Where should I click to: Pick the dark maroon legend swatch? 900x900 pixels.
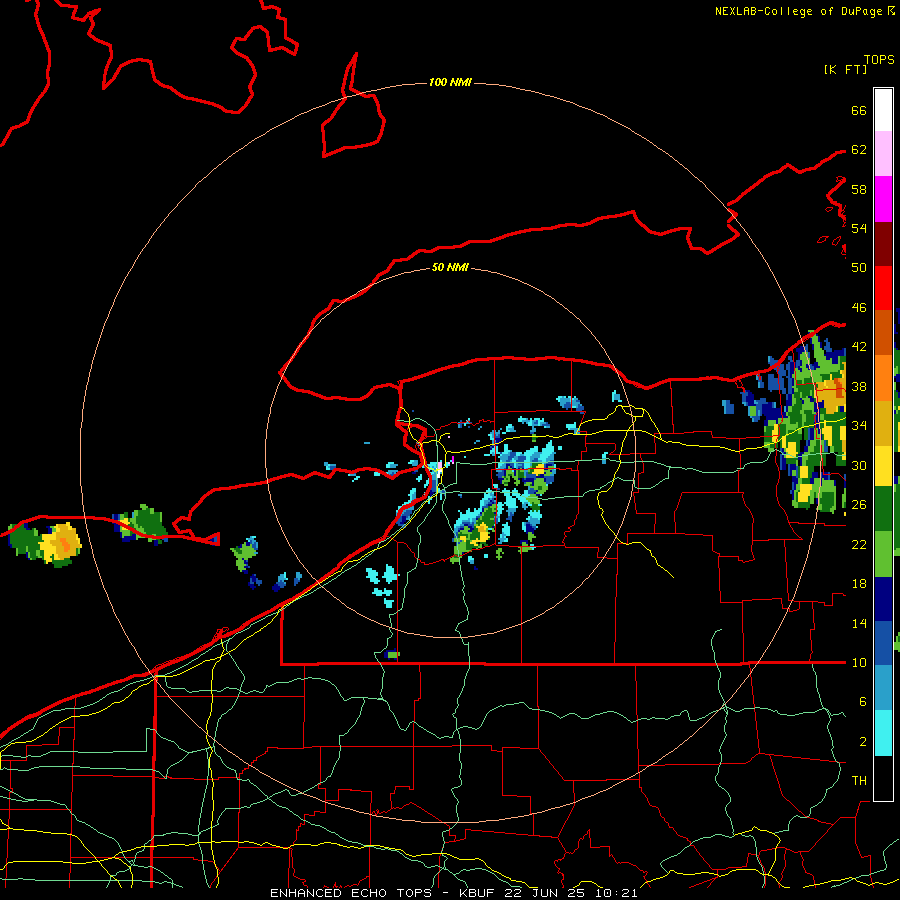pos(883,243)
